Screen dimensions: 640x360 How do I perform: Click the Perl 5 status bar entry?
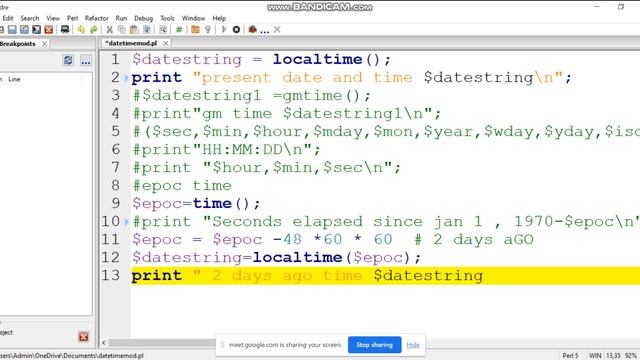coord(570,356)
